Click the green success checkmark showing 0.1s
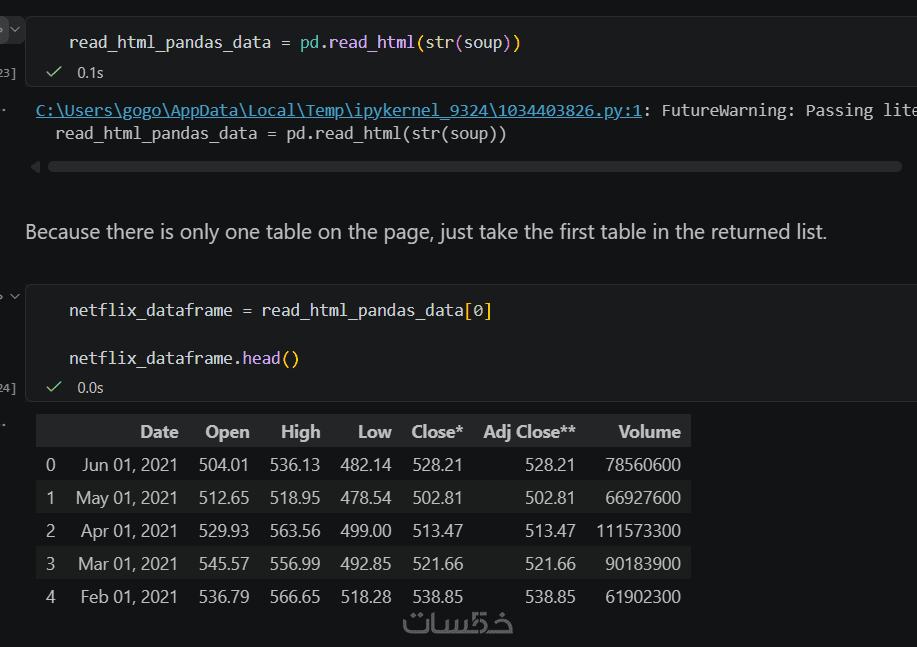917x647 pixels. point(54,72)
